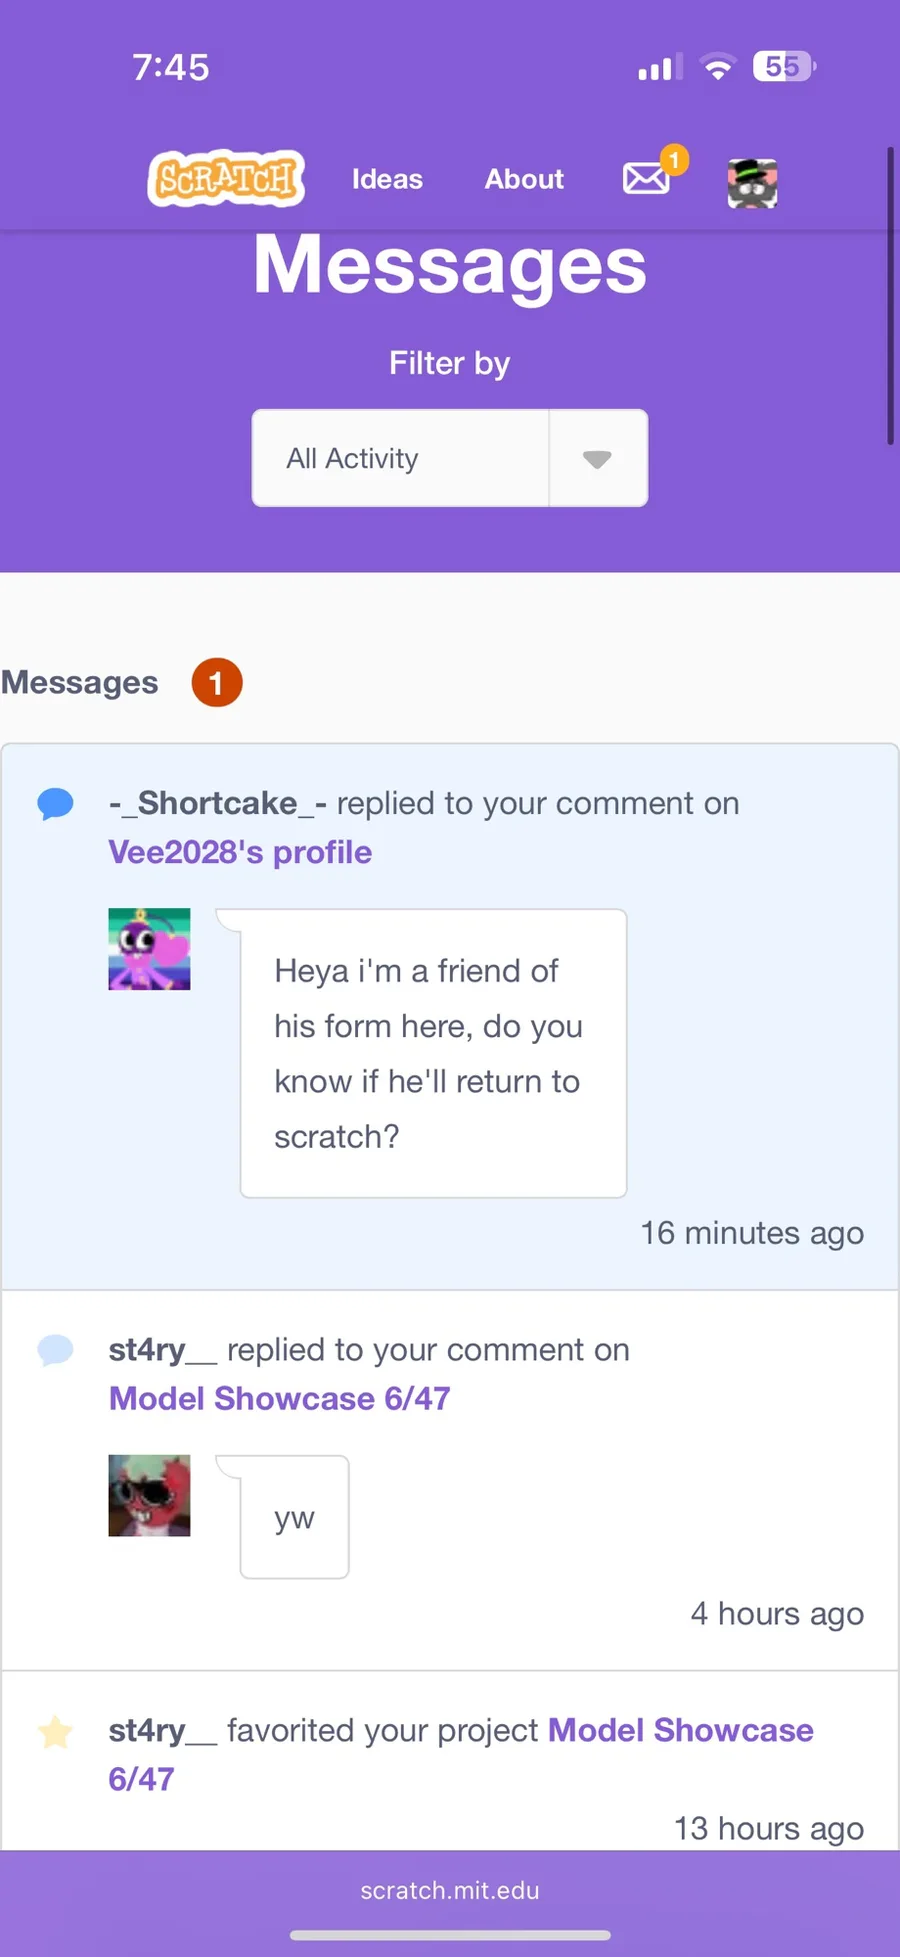Tap the orange unread count badge
The image size is (900, 1957).
217,683
